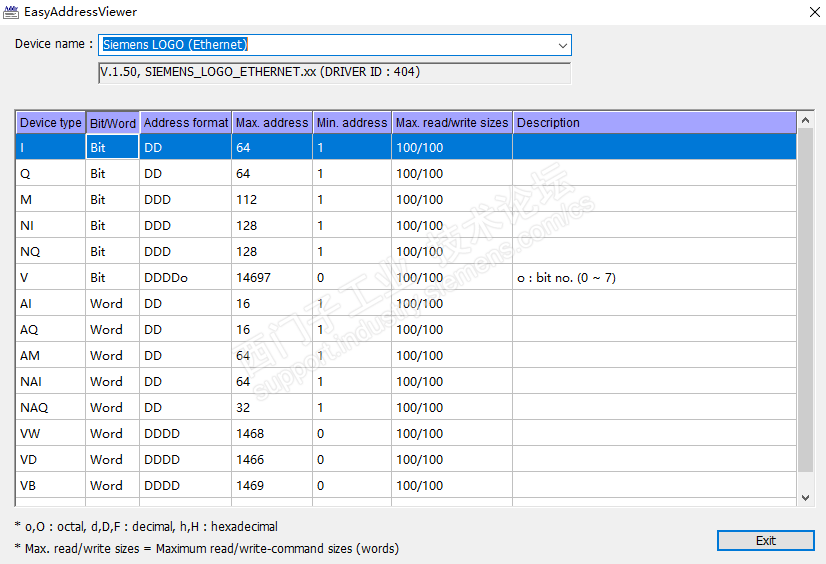The height and width of the screenshot is (564, 826).
Task: Click the DDDD format cell in VW row
Action: (185, 433)
